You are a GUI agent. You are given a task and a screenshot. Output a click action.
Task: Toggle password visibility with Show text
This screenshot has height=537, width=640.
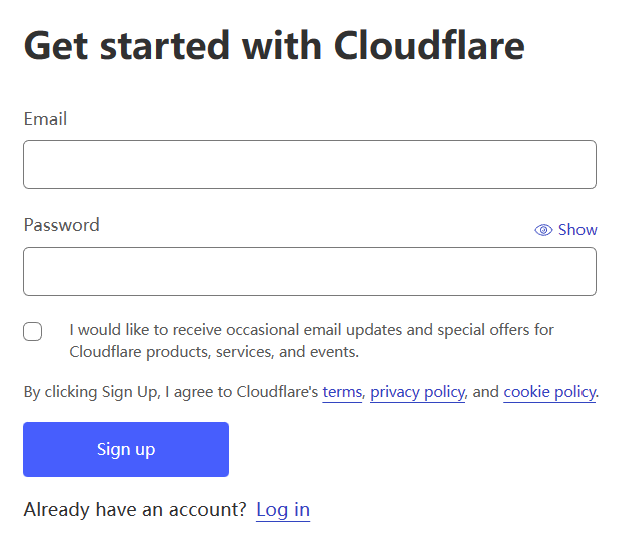[578, 230]
